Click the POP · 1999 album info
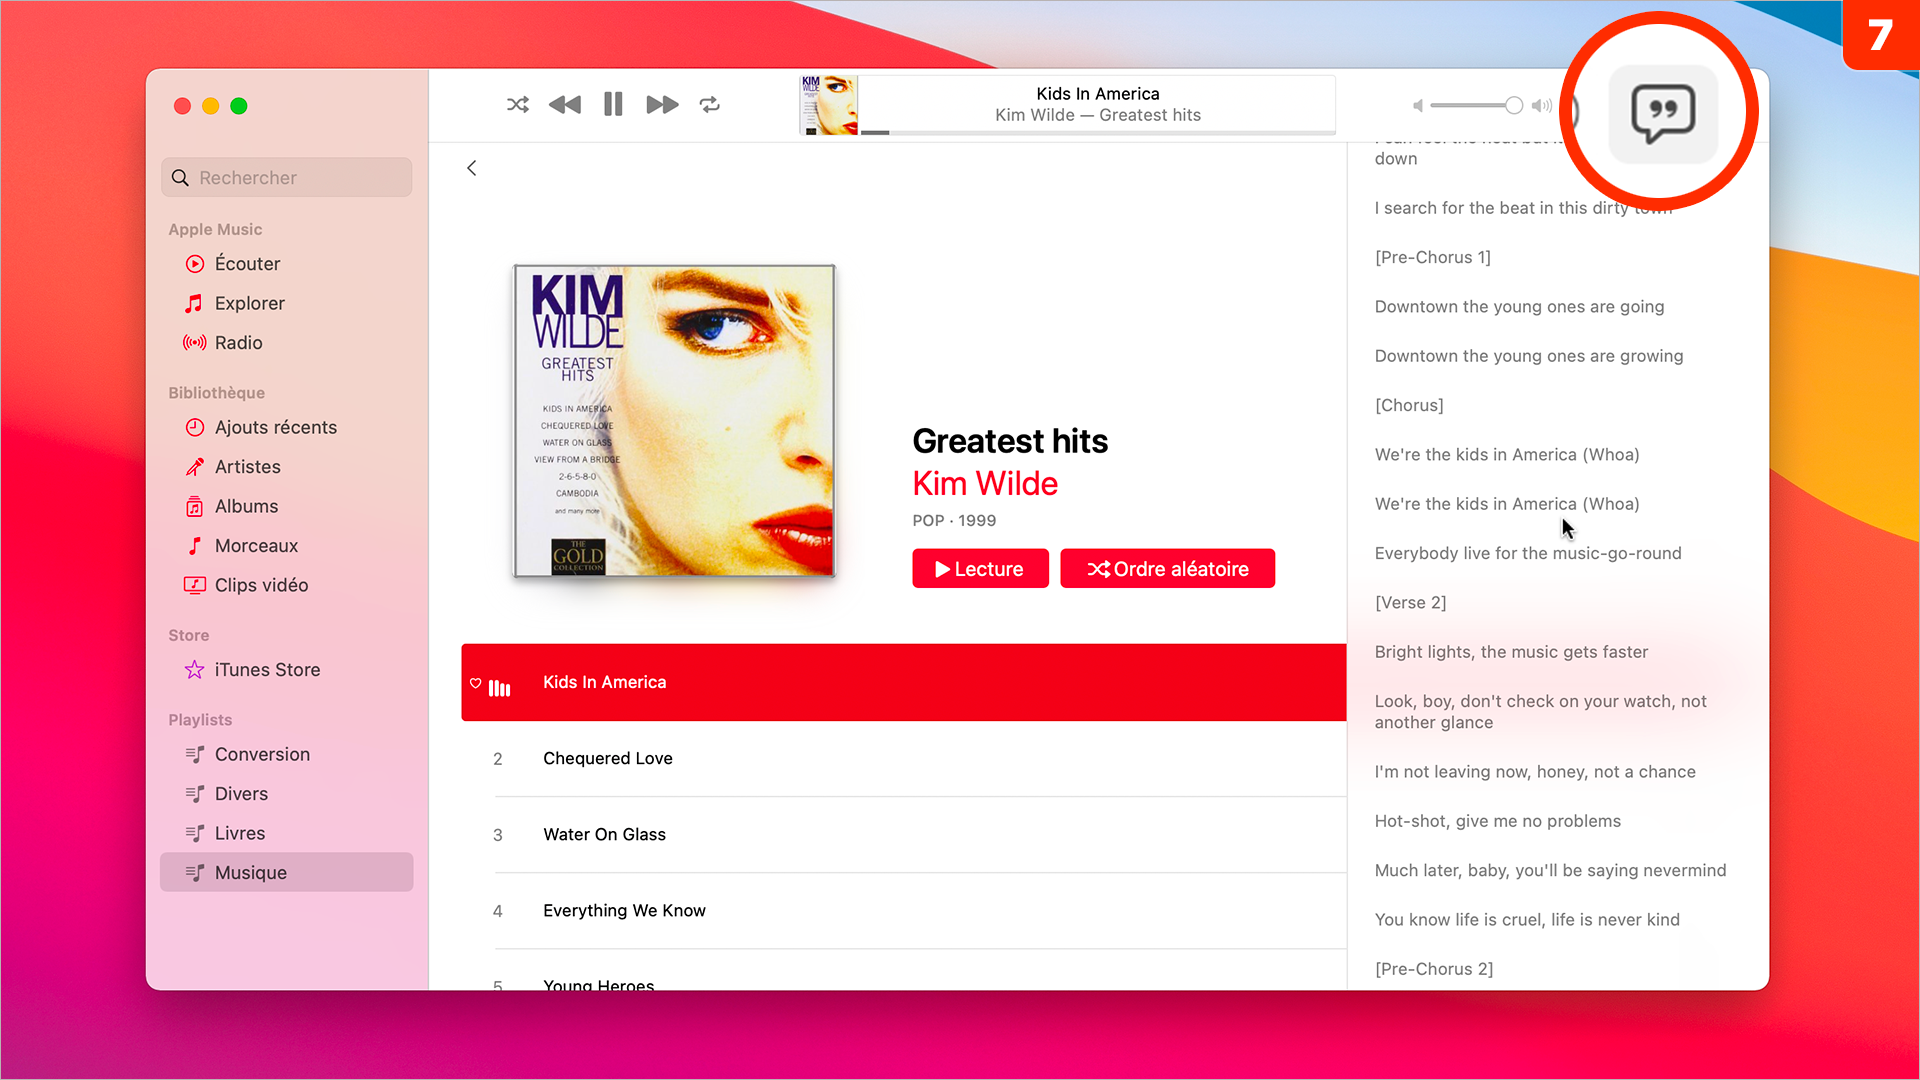 click(x=954, y=521)
